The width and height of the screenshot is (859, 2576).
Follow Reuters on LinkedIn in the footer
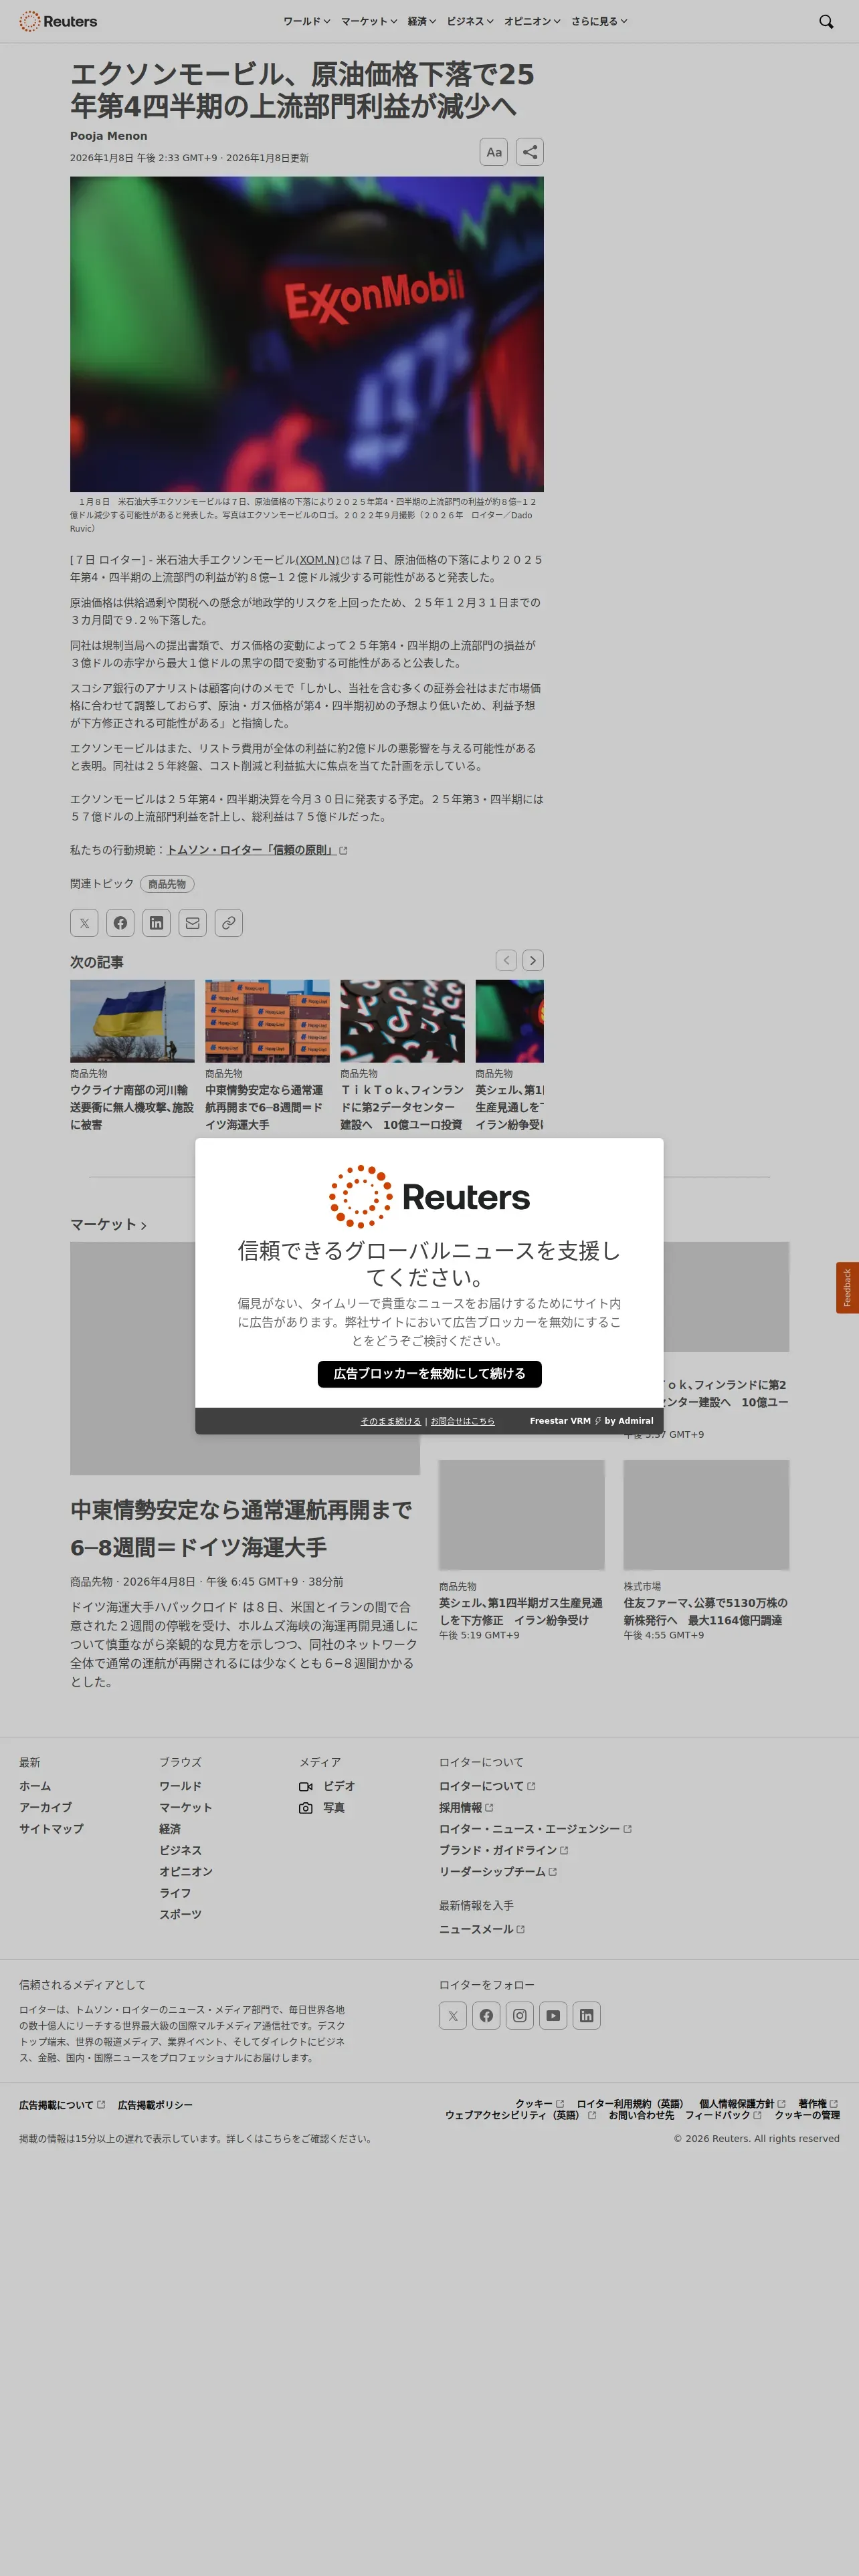pyautogui.click(x=586, y=2015)
